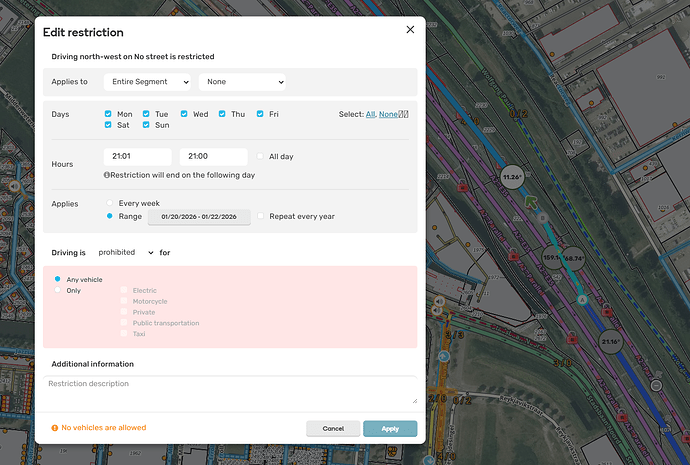
Task: Click the 21.16° junction angle marker
Action: point(611,341)
